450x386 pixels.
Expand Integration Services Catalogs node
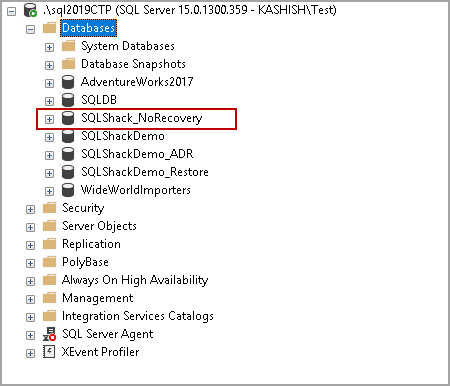pyautogui.click(x=30, y=318)
